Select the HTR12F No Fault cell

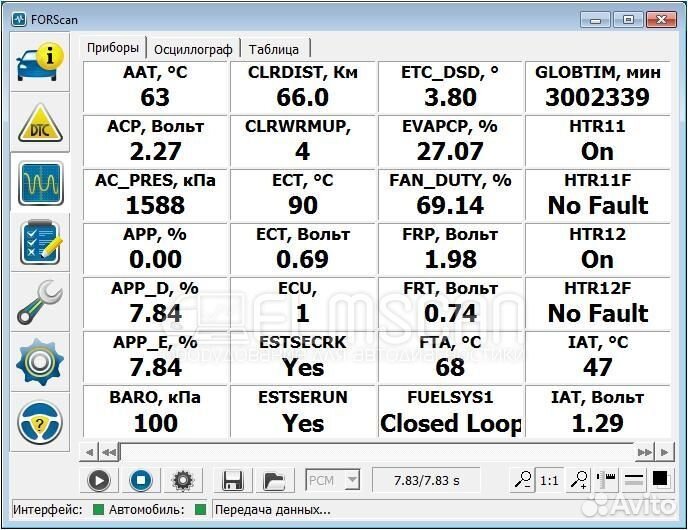point(598,303)
